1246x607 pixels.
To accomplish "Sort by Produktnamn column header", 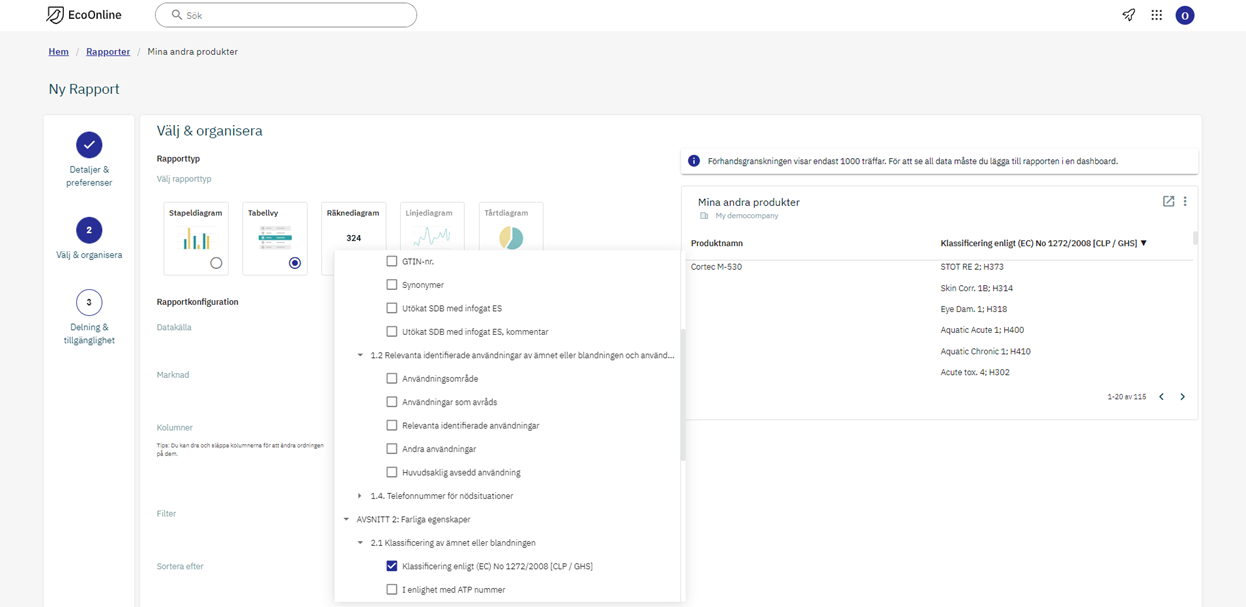I will tap(717, 243).
